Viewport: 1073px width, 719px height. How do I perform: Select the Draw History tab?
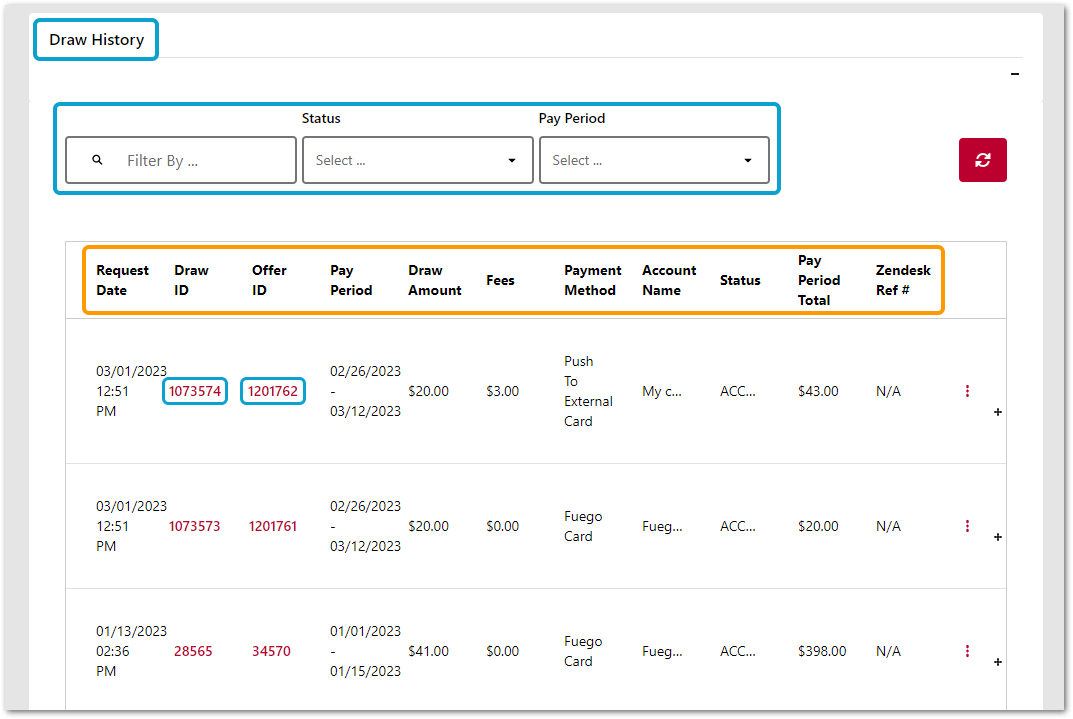[x=96, y=40]
